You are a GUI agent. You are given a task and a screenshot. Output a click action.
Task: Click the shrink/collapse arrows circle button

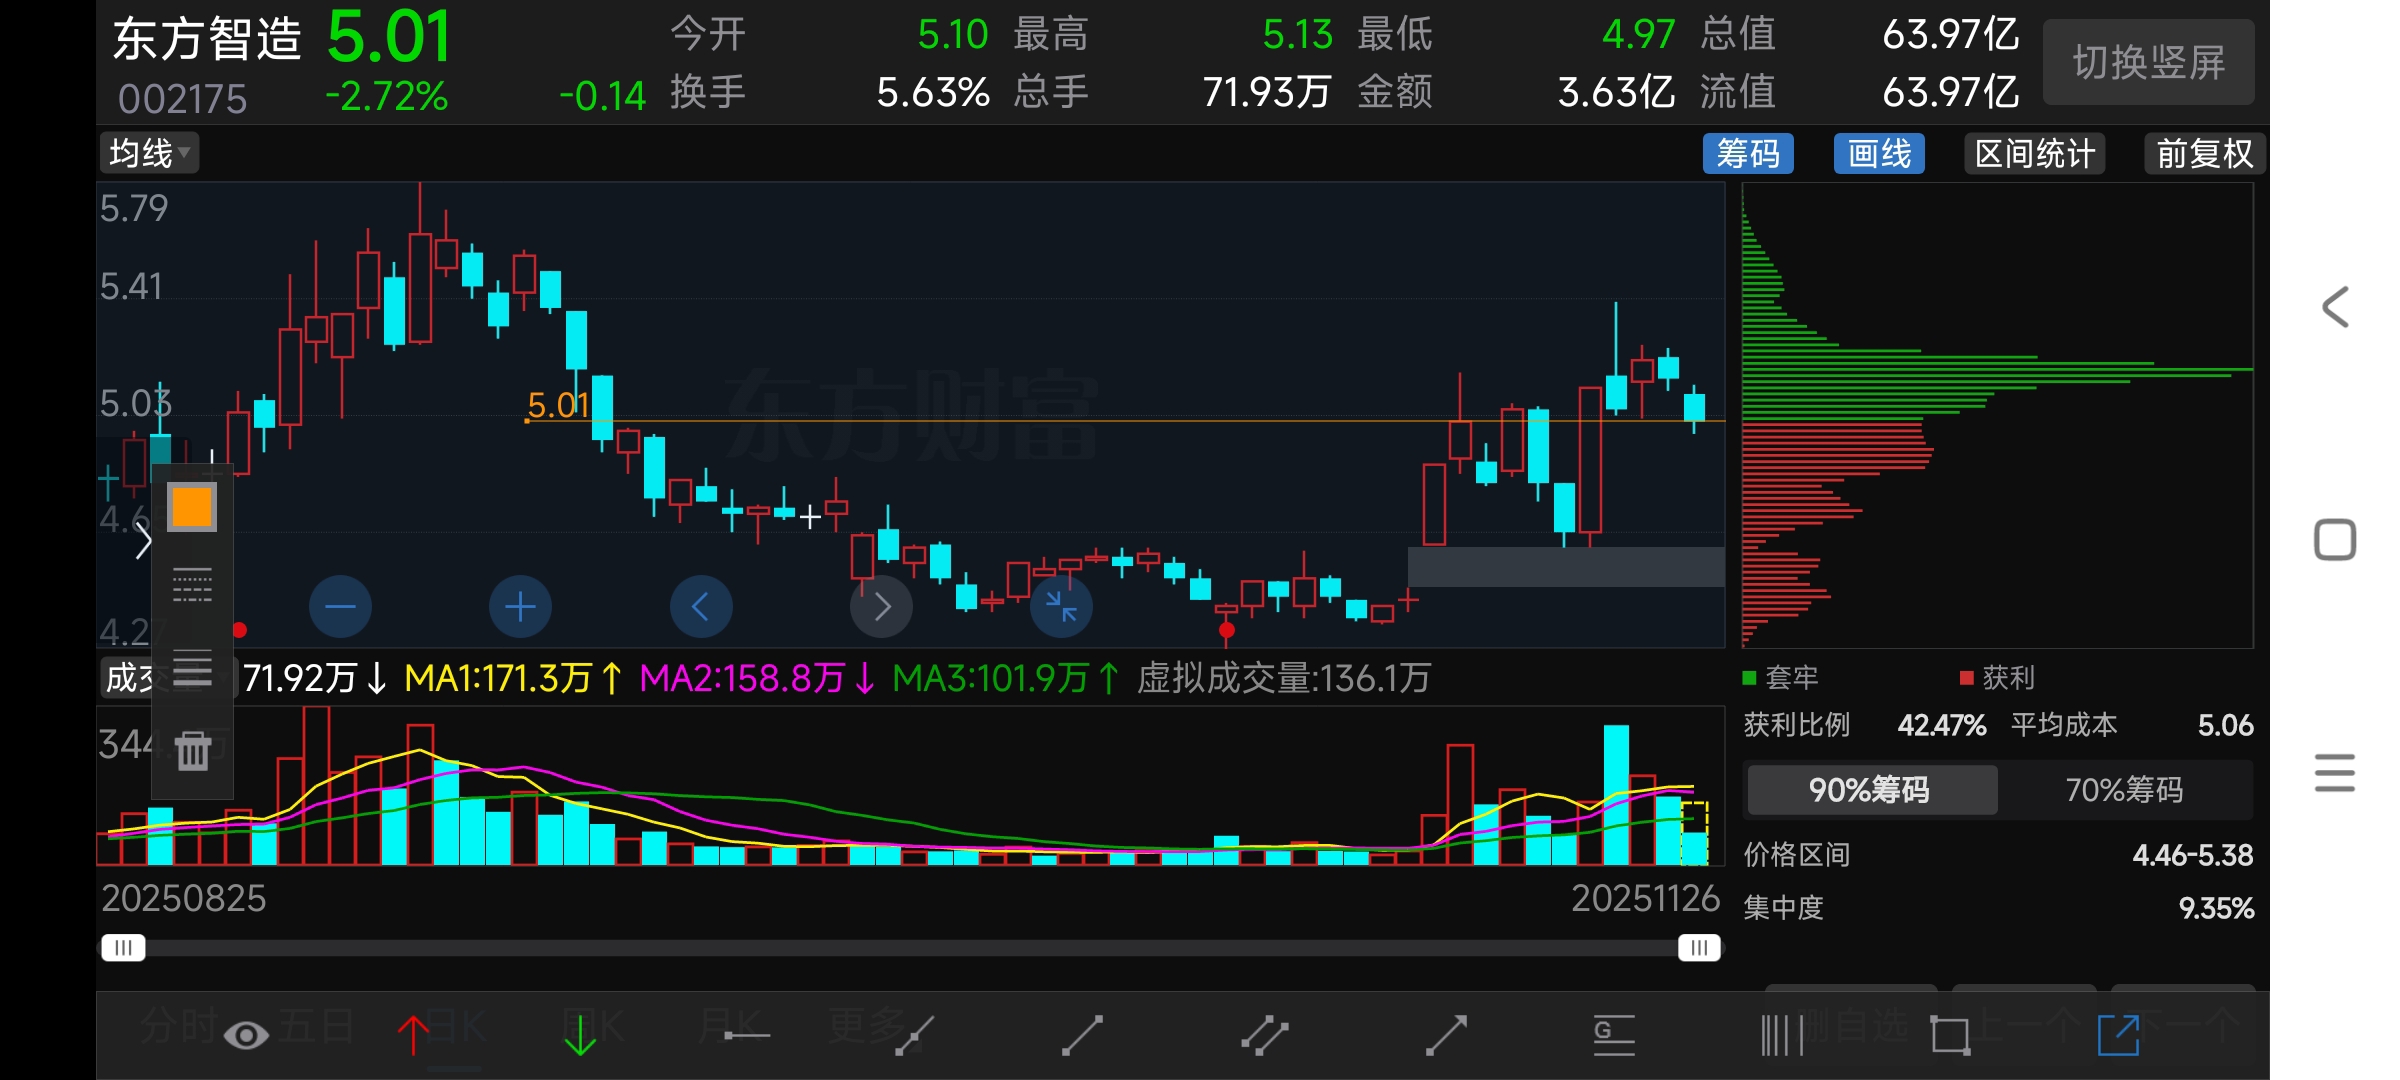pyautogui.click(x=1061, y=606)
